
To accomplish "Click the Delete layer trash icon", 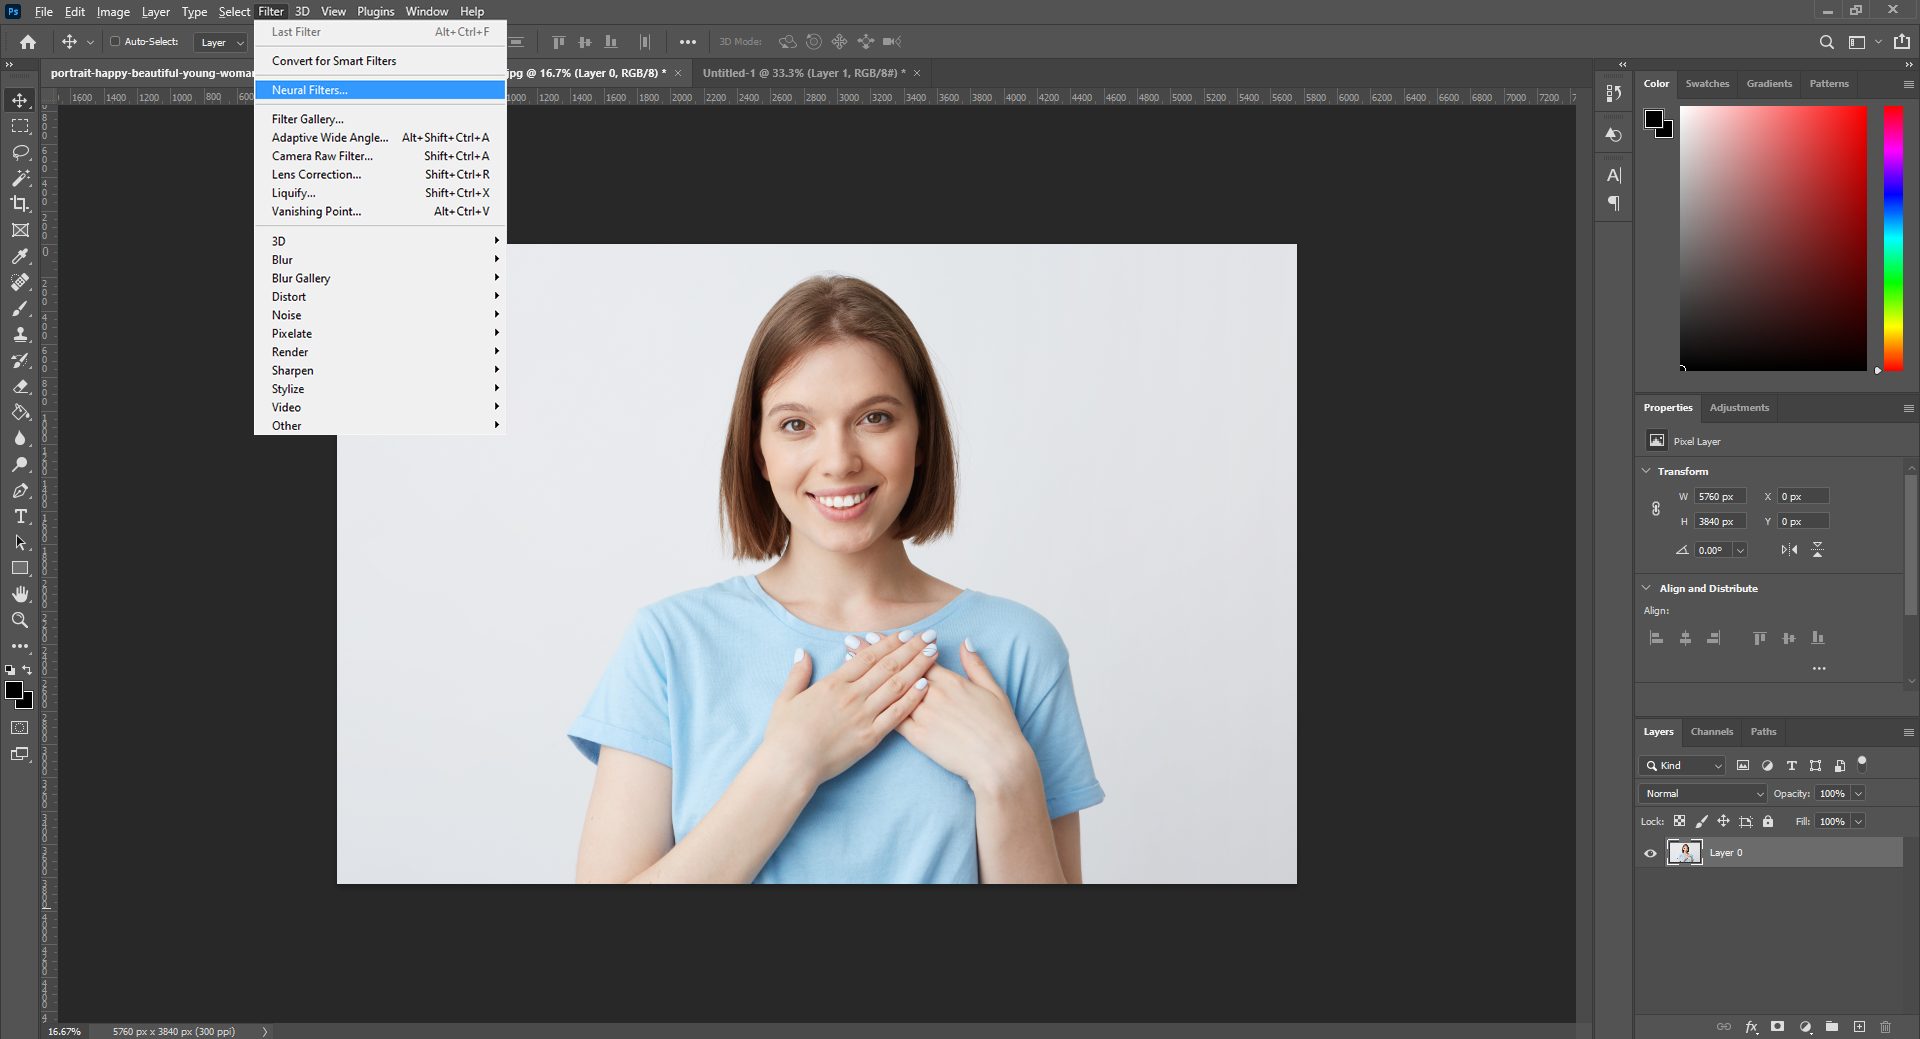I will [x=1885, y=1026].
